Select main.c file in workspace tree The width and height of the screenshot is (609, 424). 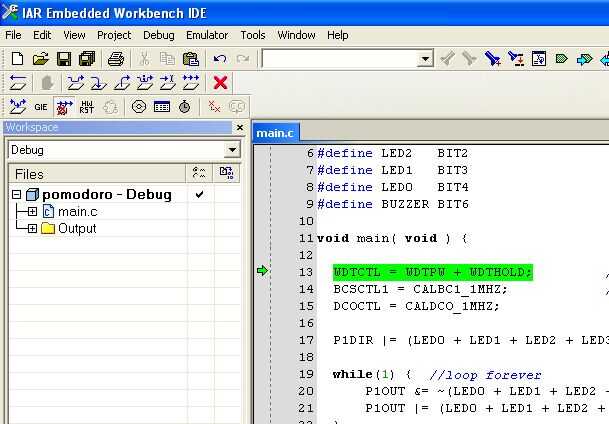click(78, 212)
